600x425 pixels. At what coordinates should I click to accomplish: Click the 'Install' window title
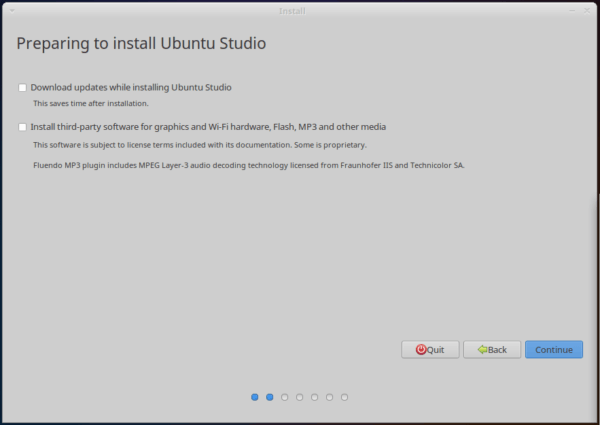tap(292, 11)
